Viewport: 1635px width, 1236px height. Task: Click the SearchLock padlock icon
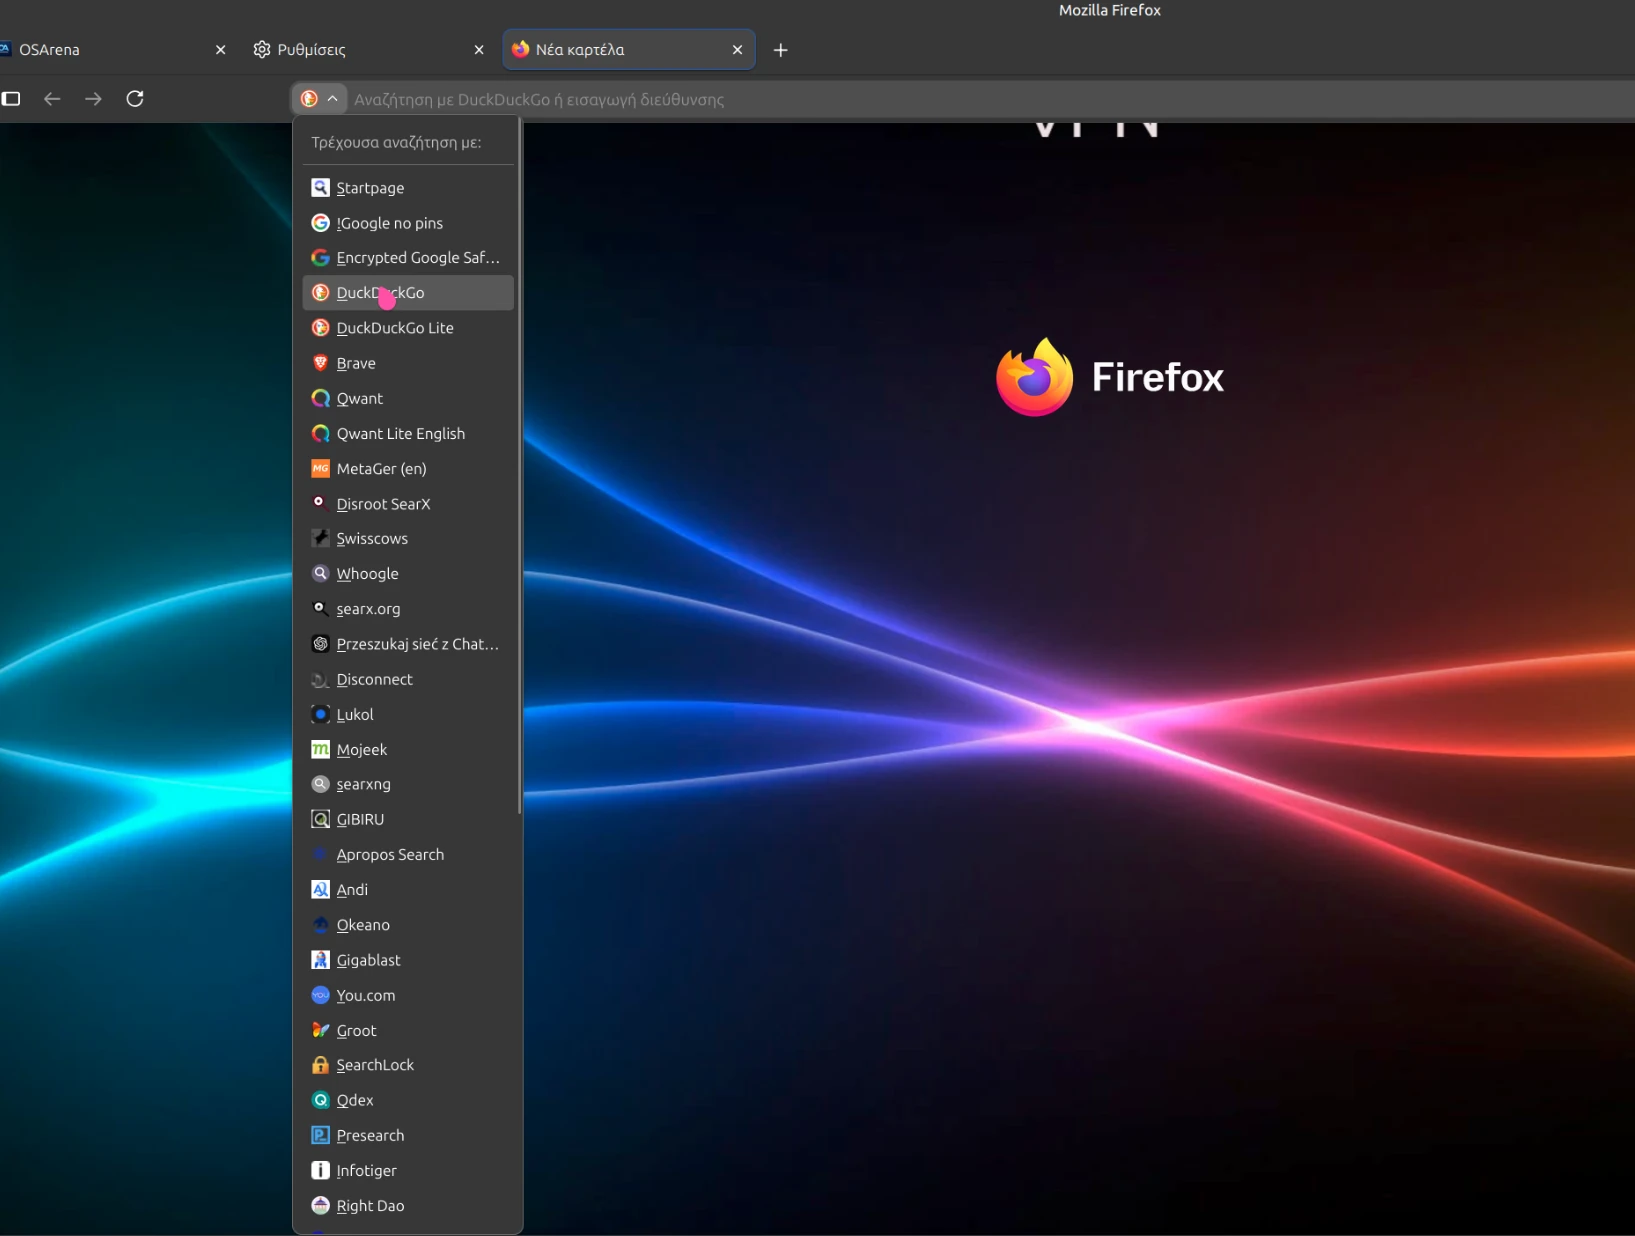pos(320,1065)
